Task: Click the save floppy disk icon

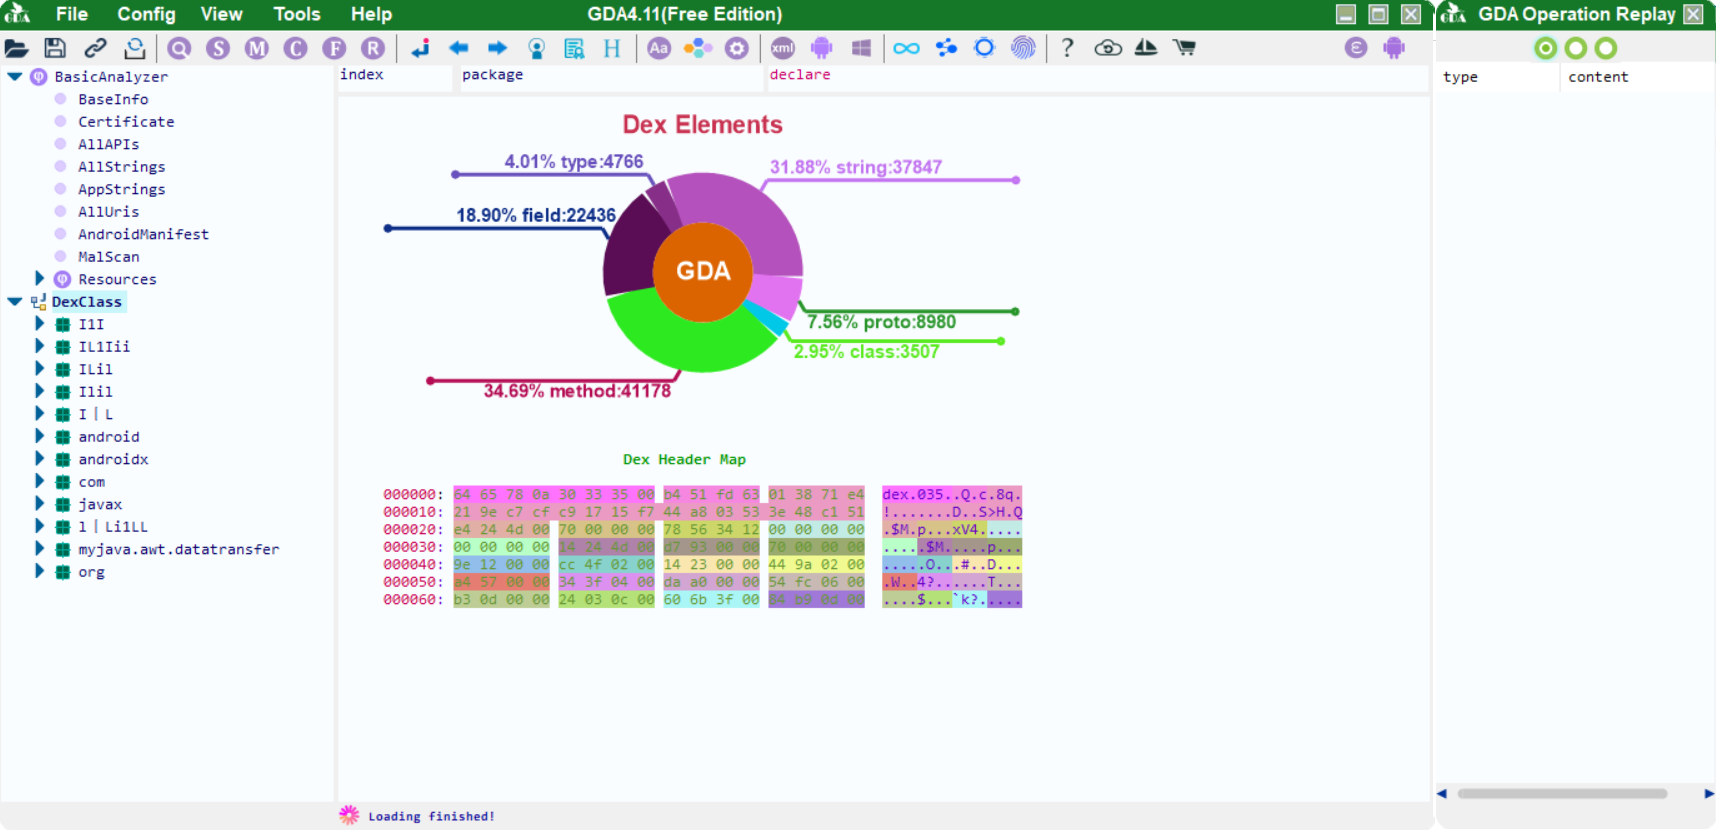Action: 55,48
